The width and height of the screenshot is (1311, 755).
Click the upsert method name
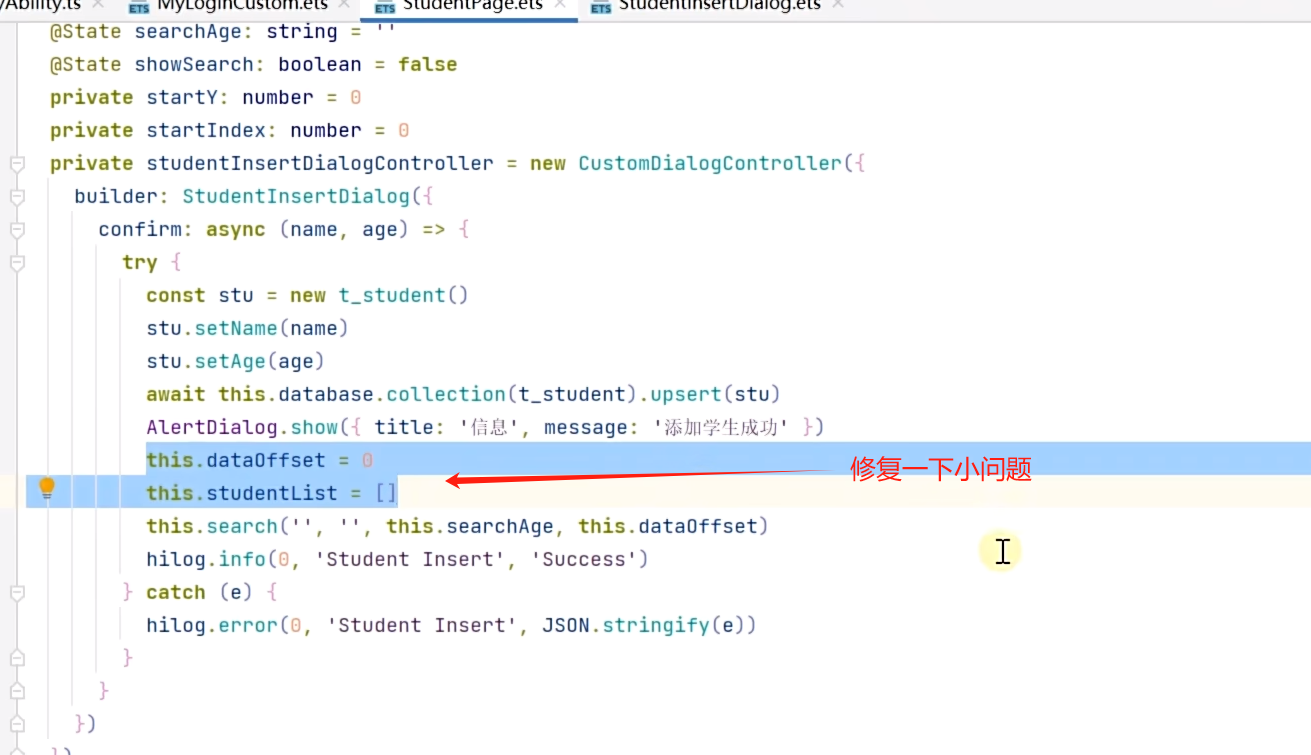click(x=686, y=394)
